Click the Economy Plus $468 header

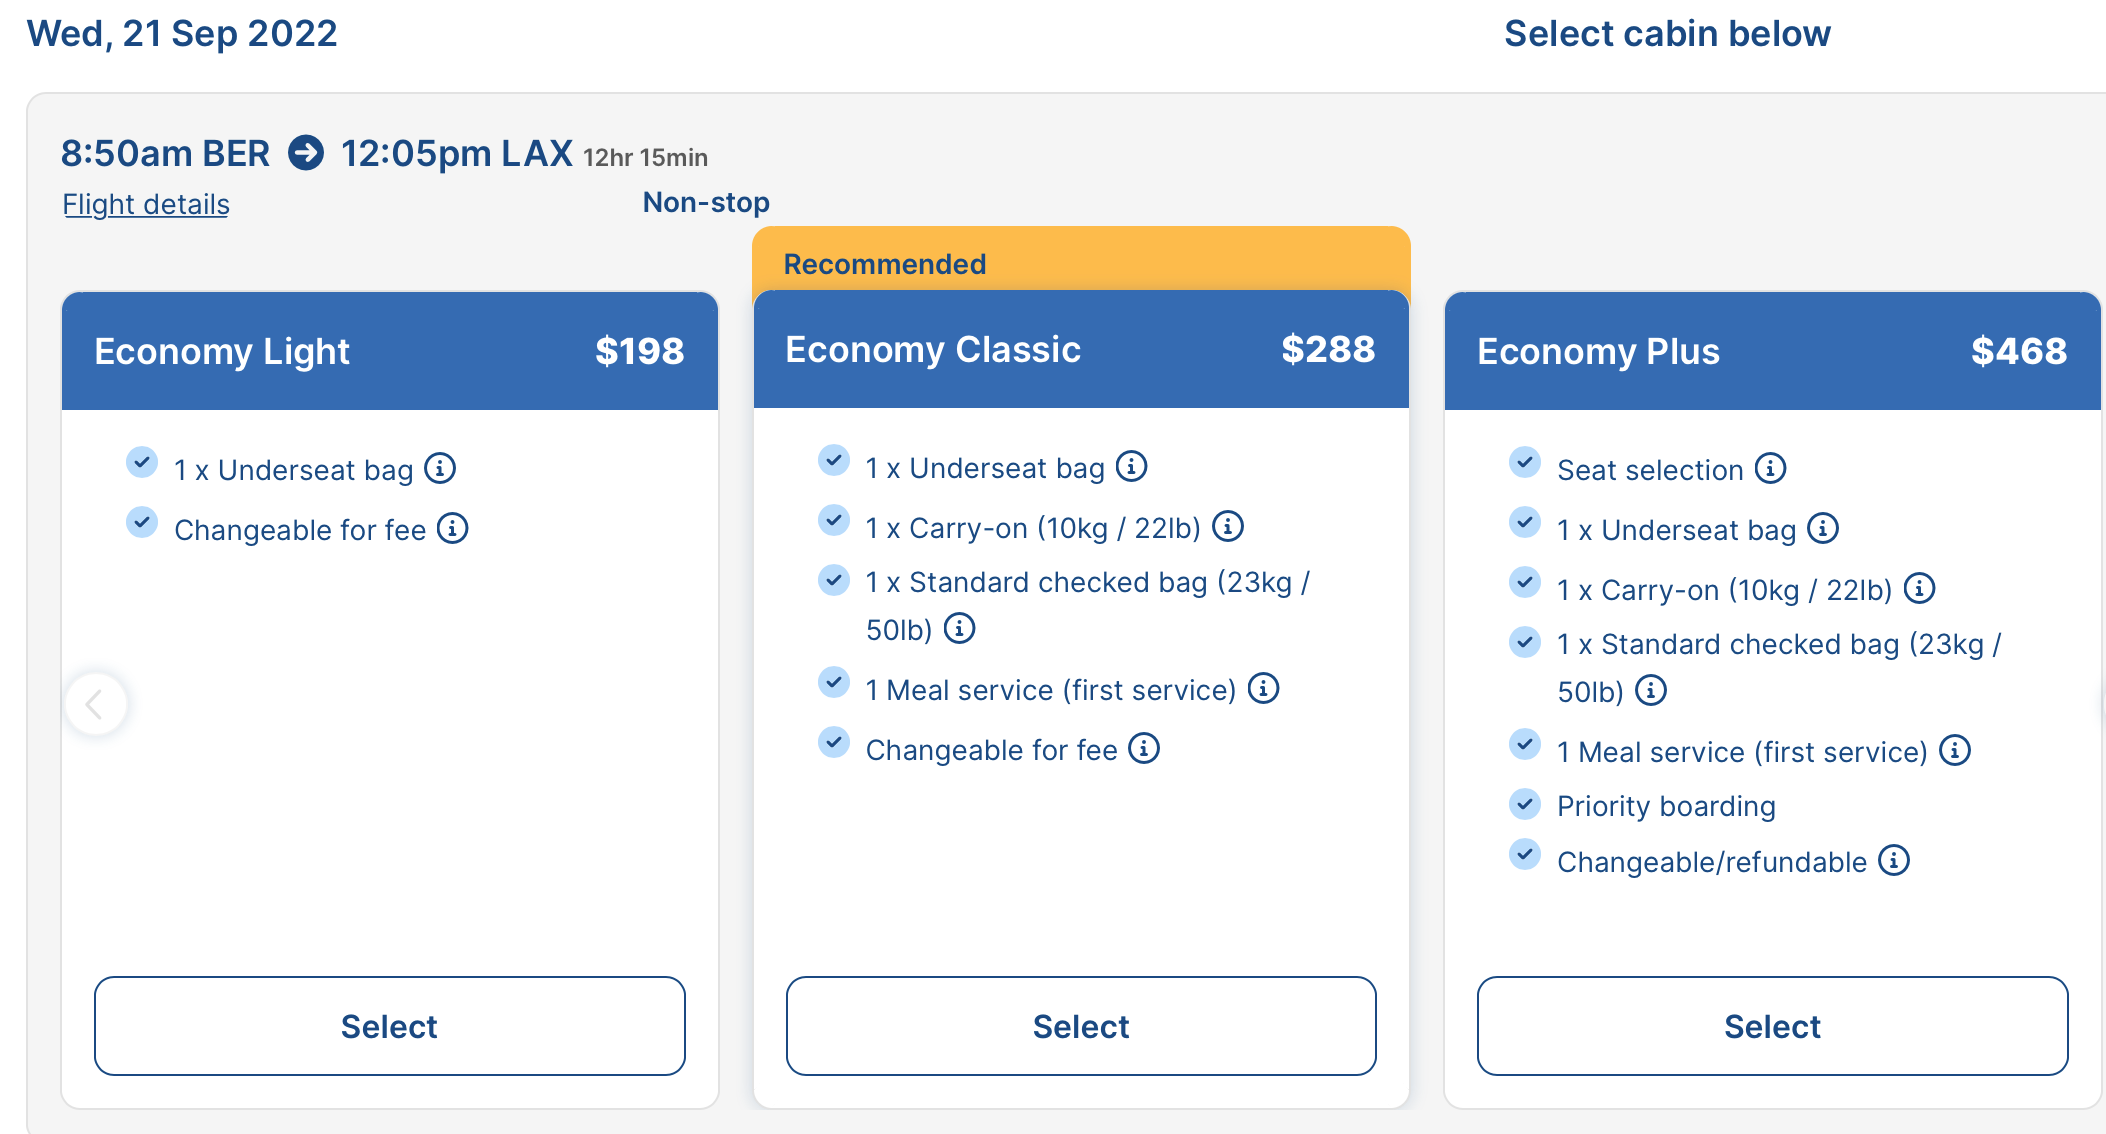1773,351
